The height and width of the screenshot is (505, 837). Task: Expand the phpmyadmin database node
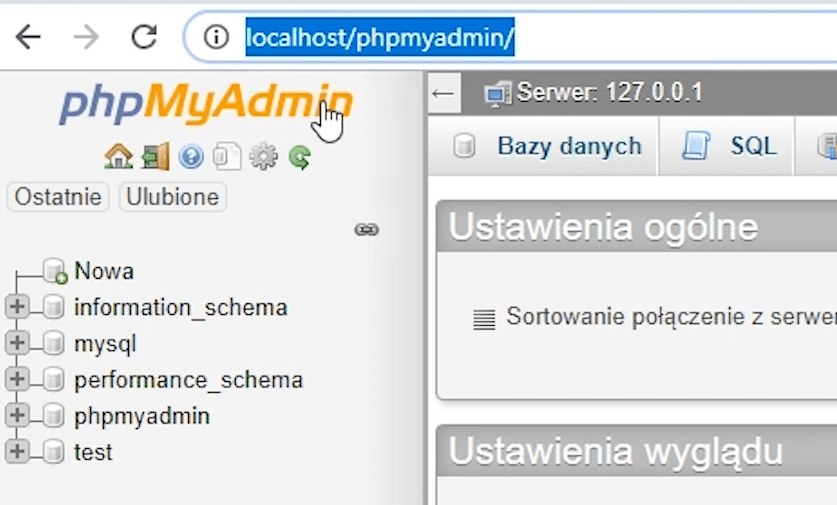click(17, 415)
